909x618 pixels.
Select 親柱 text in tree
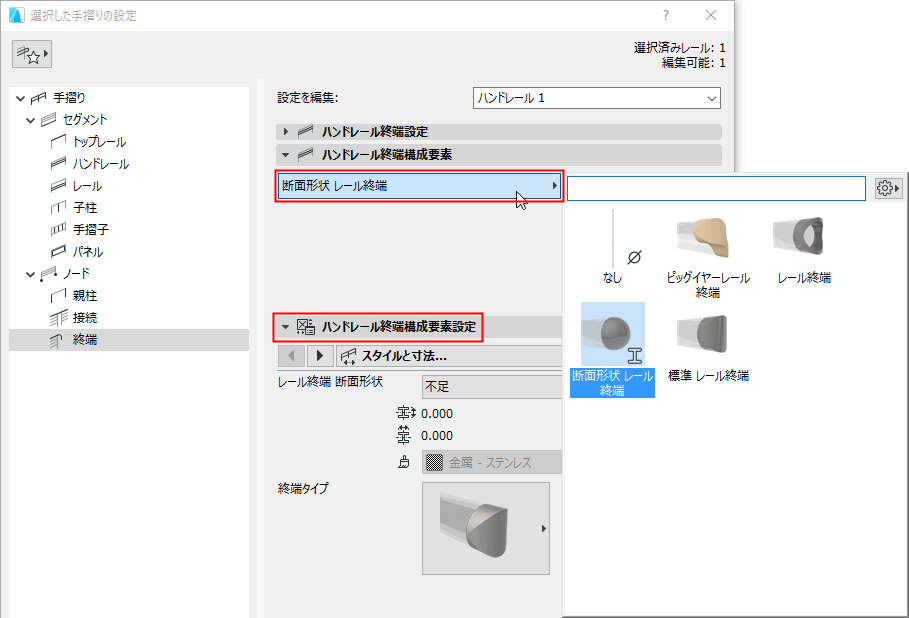click(85, 296)
